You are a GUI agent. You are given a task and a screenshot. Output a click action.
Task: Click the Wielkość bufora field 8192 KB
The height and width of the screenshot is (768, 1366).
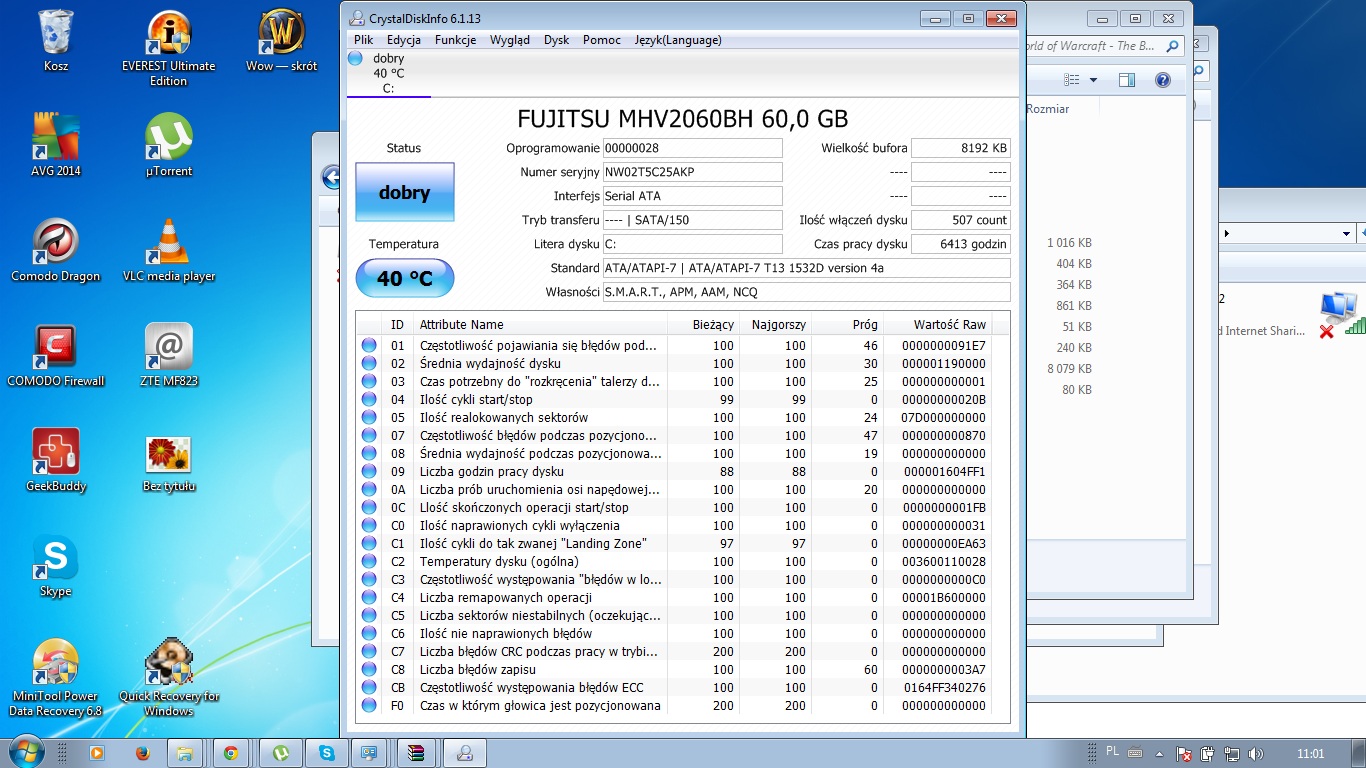click(961, 148)
